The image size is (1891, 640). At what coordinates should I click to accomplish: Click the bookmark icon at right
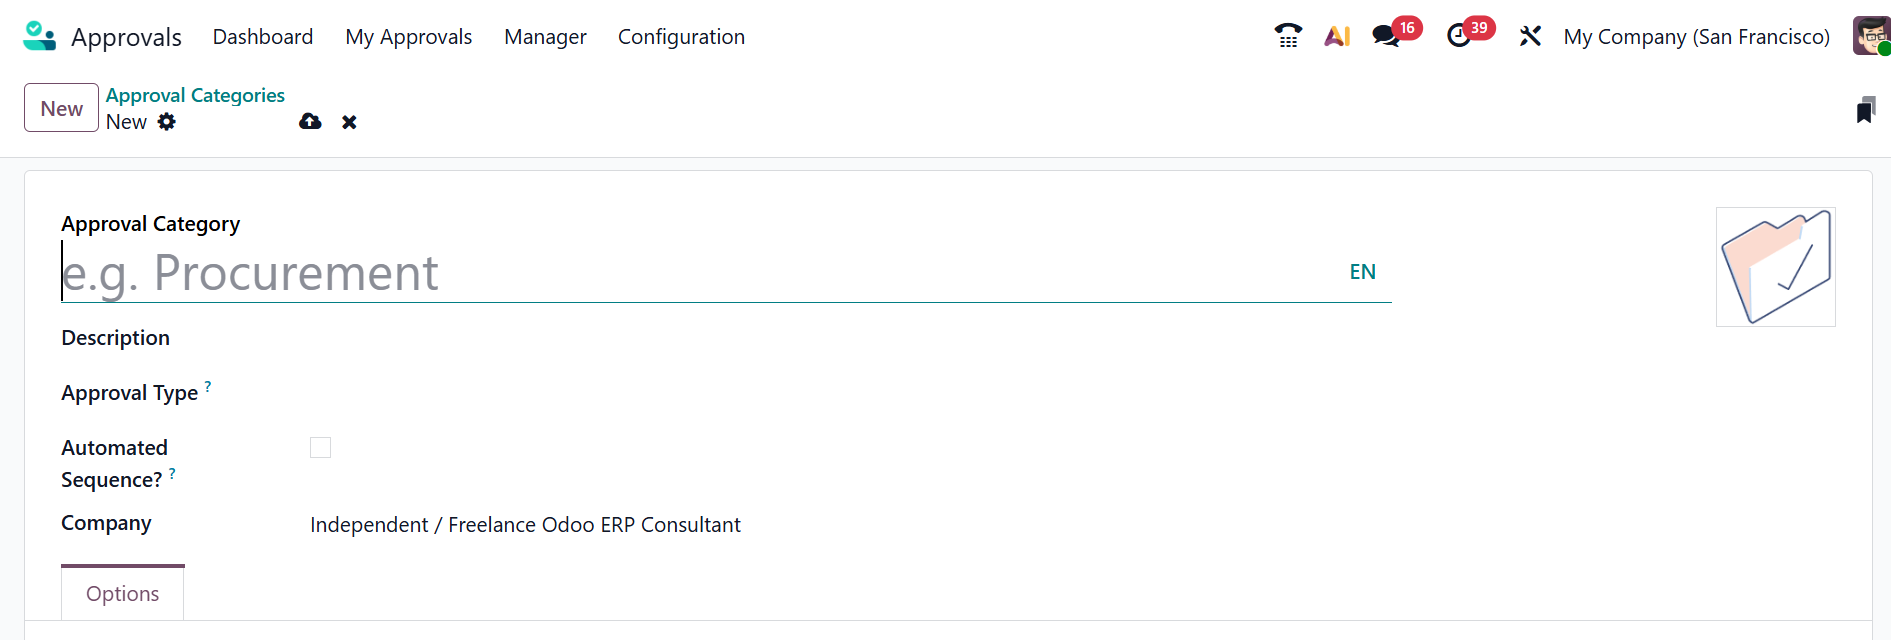1865,110
